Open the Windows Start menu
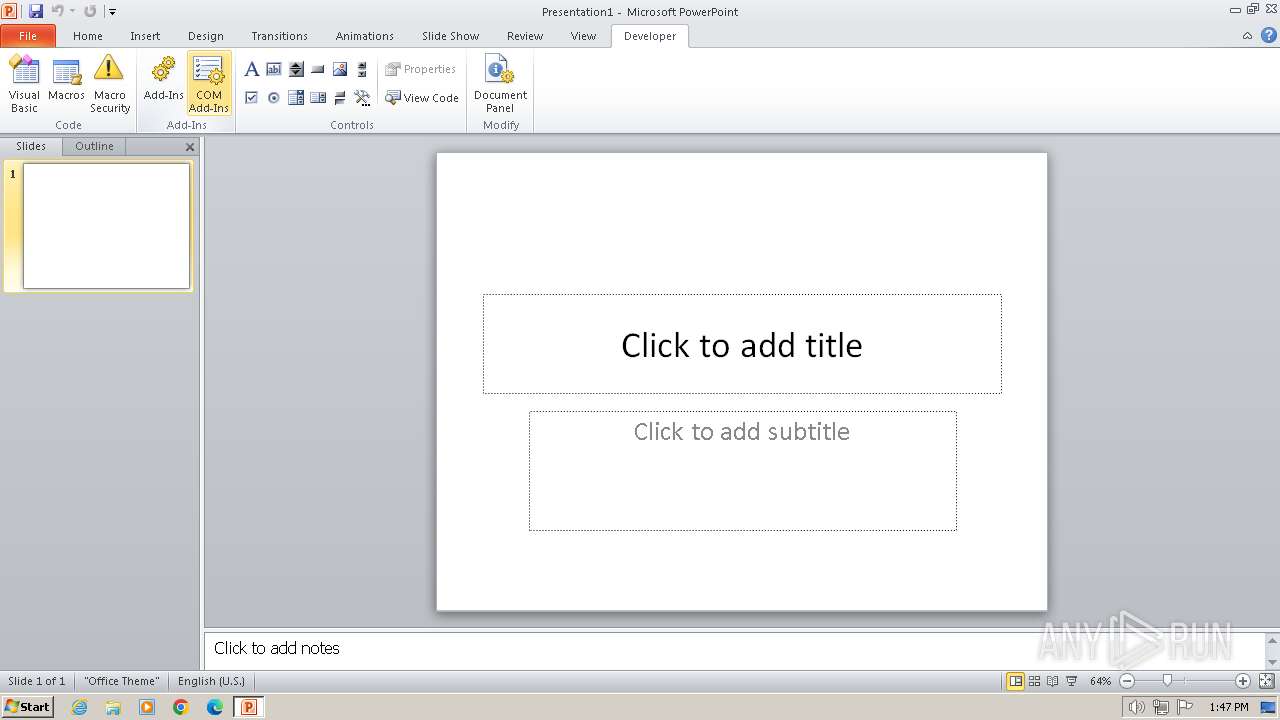 [27, 706]
